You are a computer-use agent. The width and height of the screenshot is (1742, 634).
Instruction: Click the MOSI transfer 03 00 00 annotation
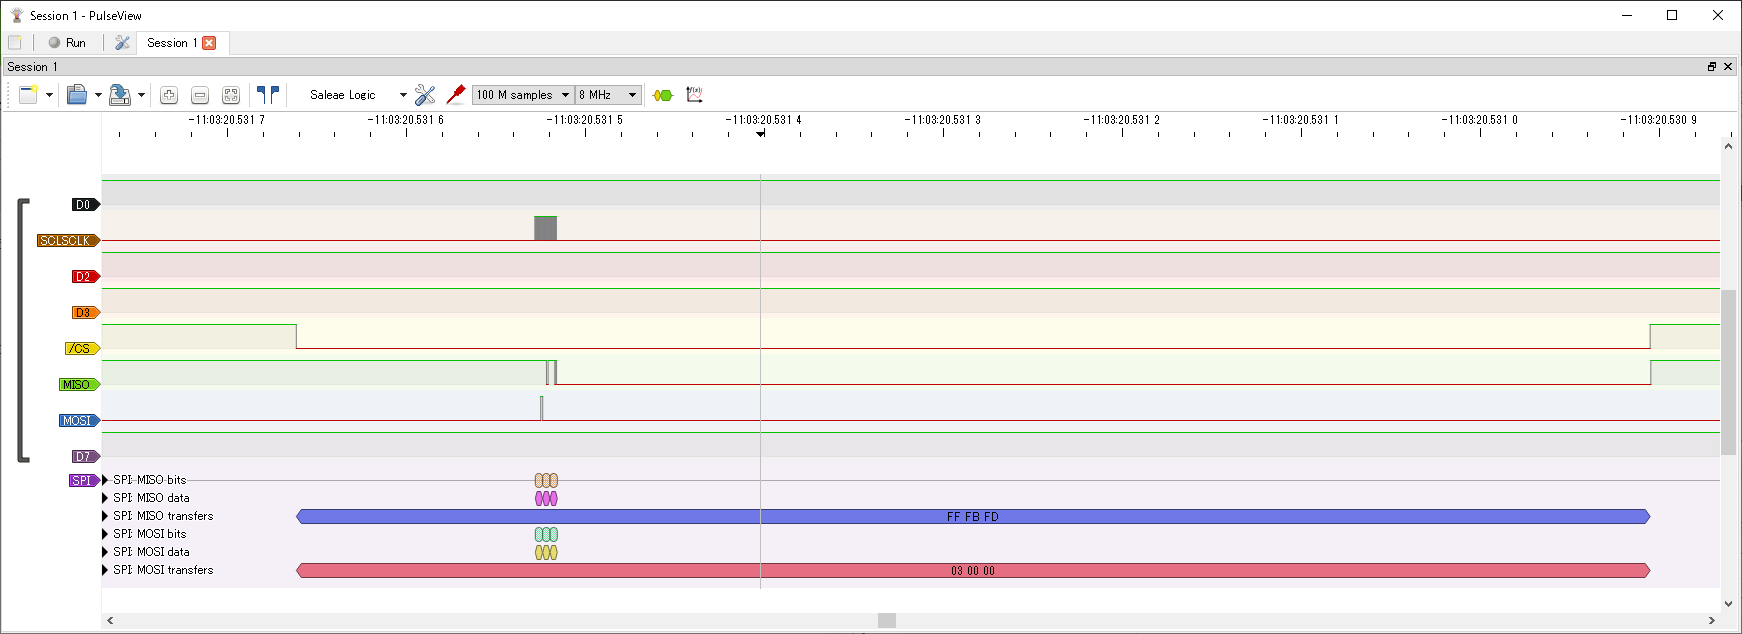973,571
